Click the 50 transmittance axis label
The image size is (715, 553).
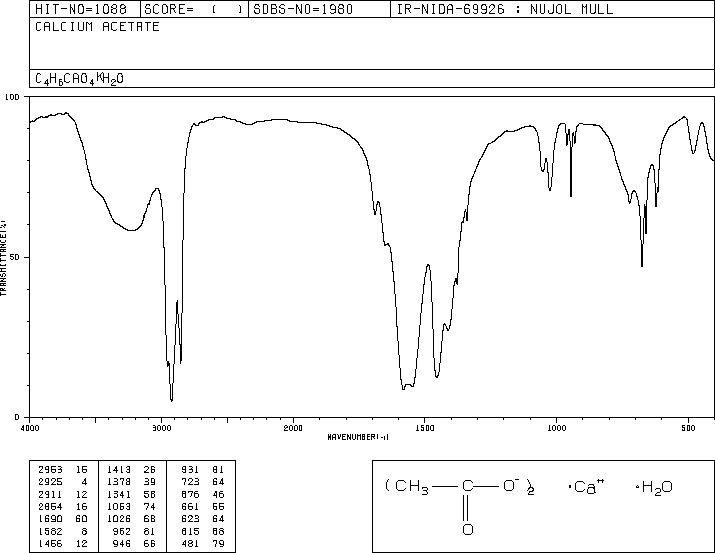tap(15, 257)
